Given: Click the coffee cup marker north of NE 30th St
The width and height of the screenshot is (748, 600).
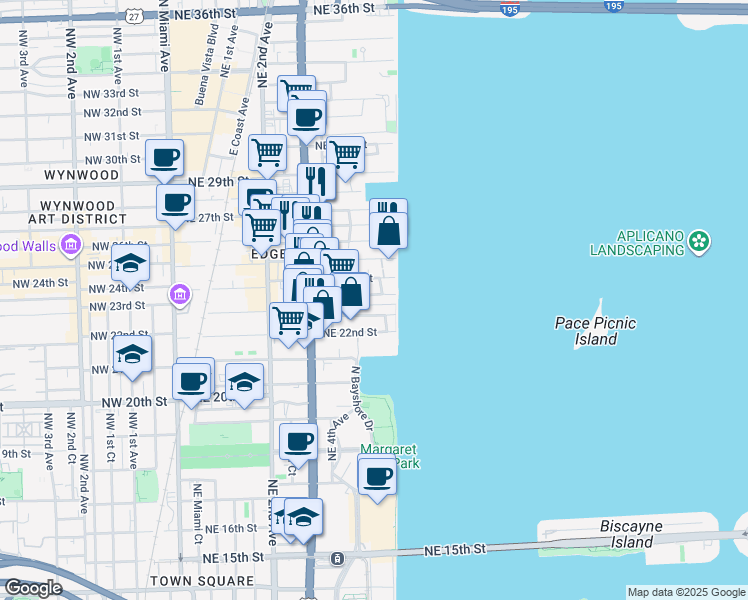Looking at the screenshot, I should point(306,120).
